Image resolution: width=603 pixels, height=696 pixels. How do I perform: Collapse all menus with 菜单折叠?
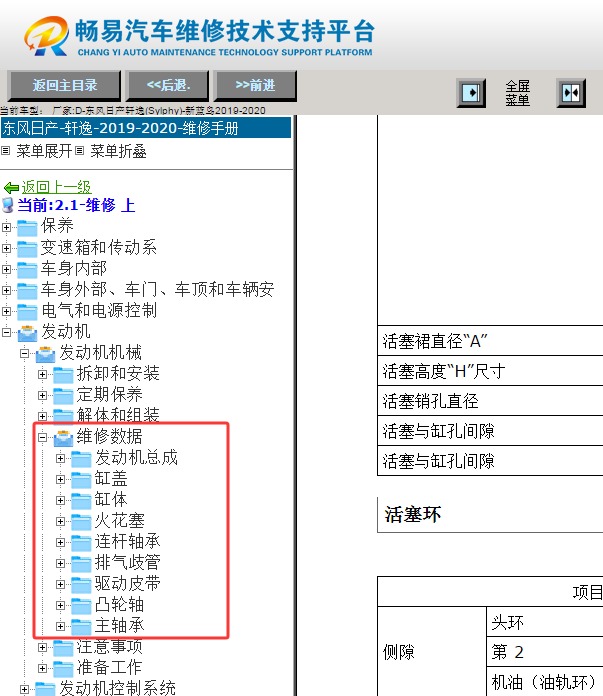[118, 151]
